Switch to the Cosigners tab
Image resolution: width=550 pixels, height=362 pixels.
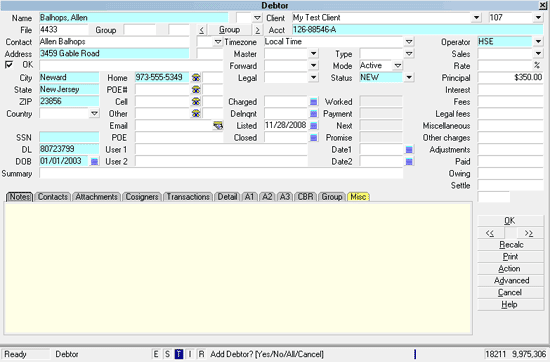[x=142, y=197]
